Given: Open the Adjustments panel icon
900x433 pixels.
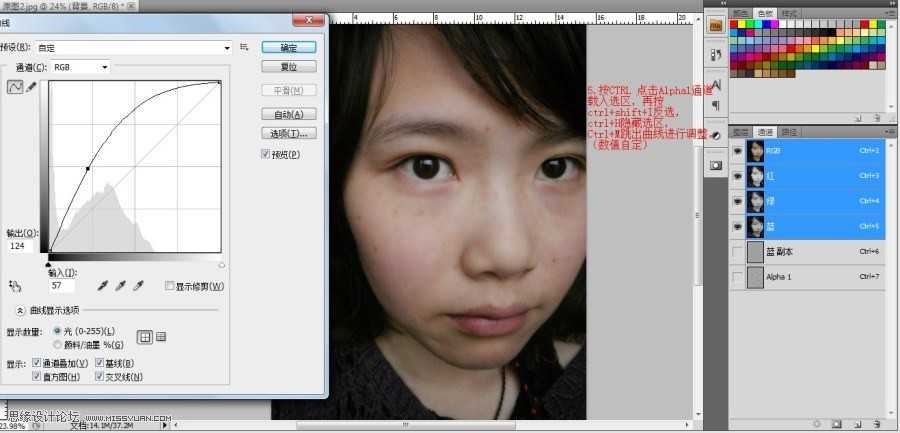Looking at the screenshot, I should click(716, 135).
